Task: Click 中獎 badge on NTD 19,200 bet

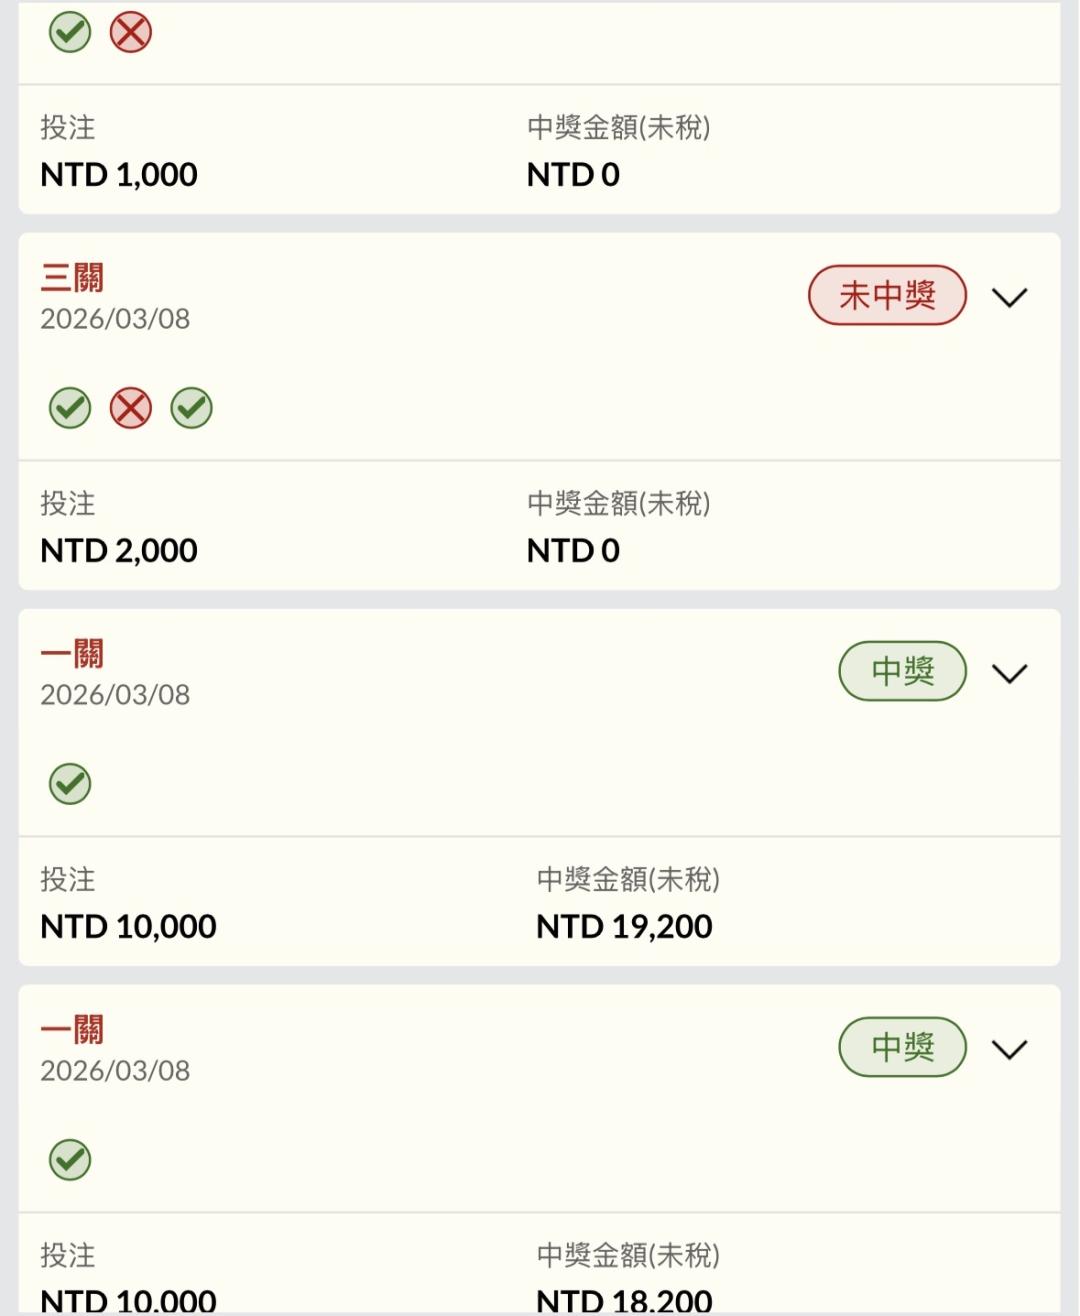Action: pyautogui.click(x=902, y=671)
